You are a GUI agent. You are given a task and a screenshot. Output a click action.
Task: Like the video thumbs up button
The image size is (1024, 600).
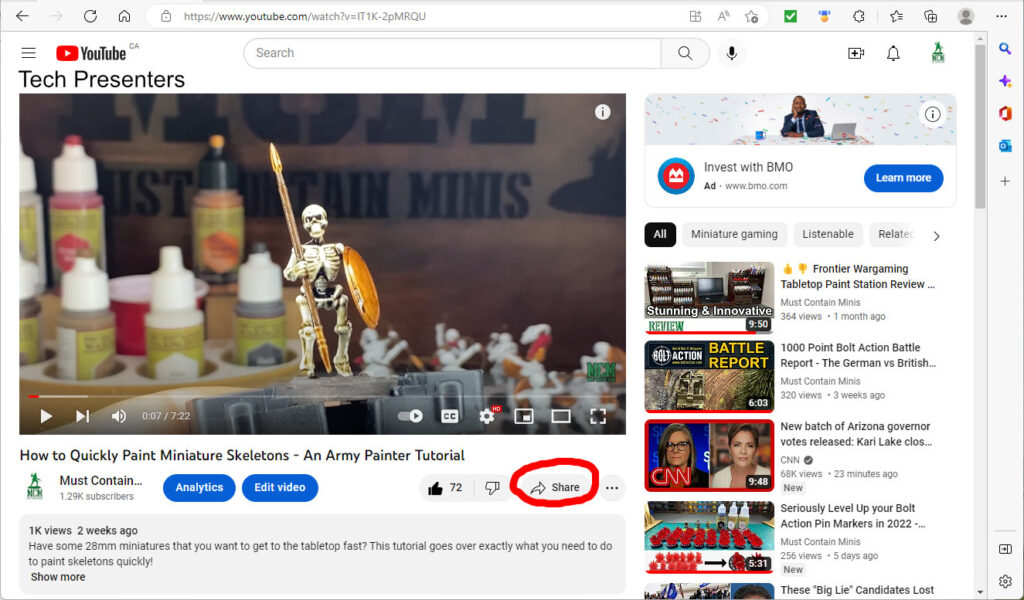point(445,488)
